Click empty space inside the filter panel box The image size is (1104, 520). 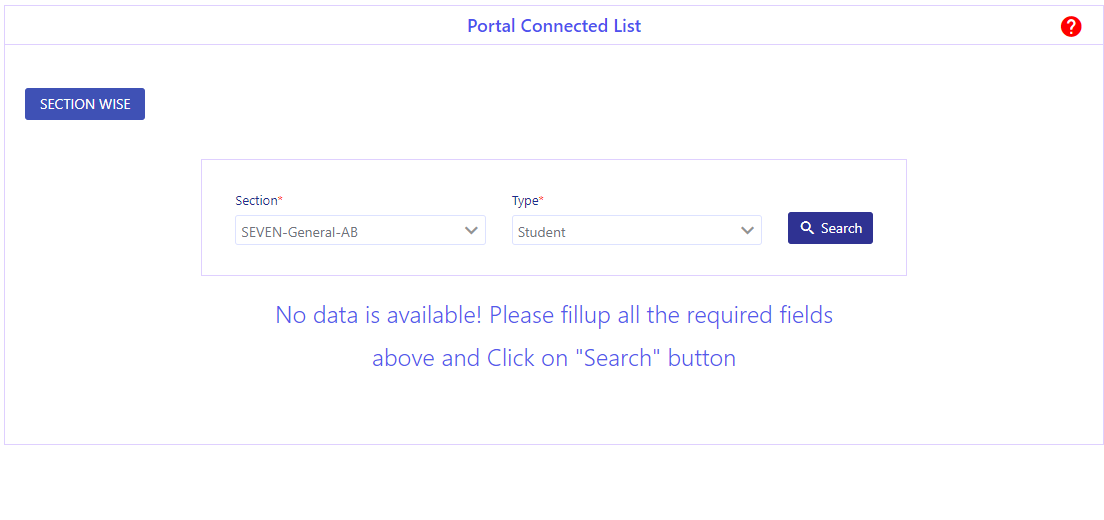tap(554, 259)
